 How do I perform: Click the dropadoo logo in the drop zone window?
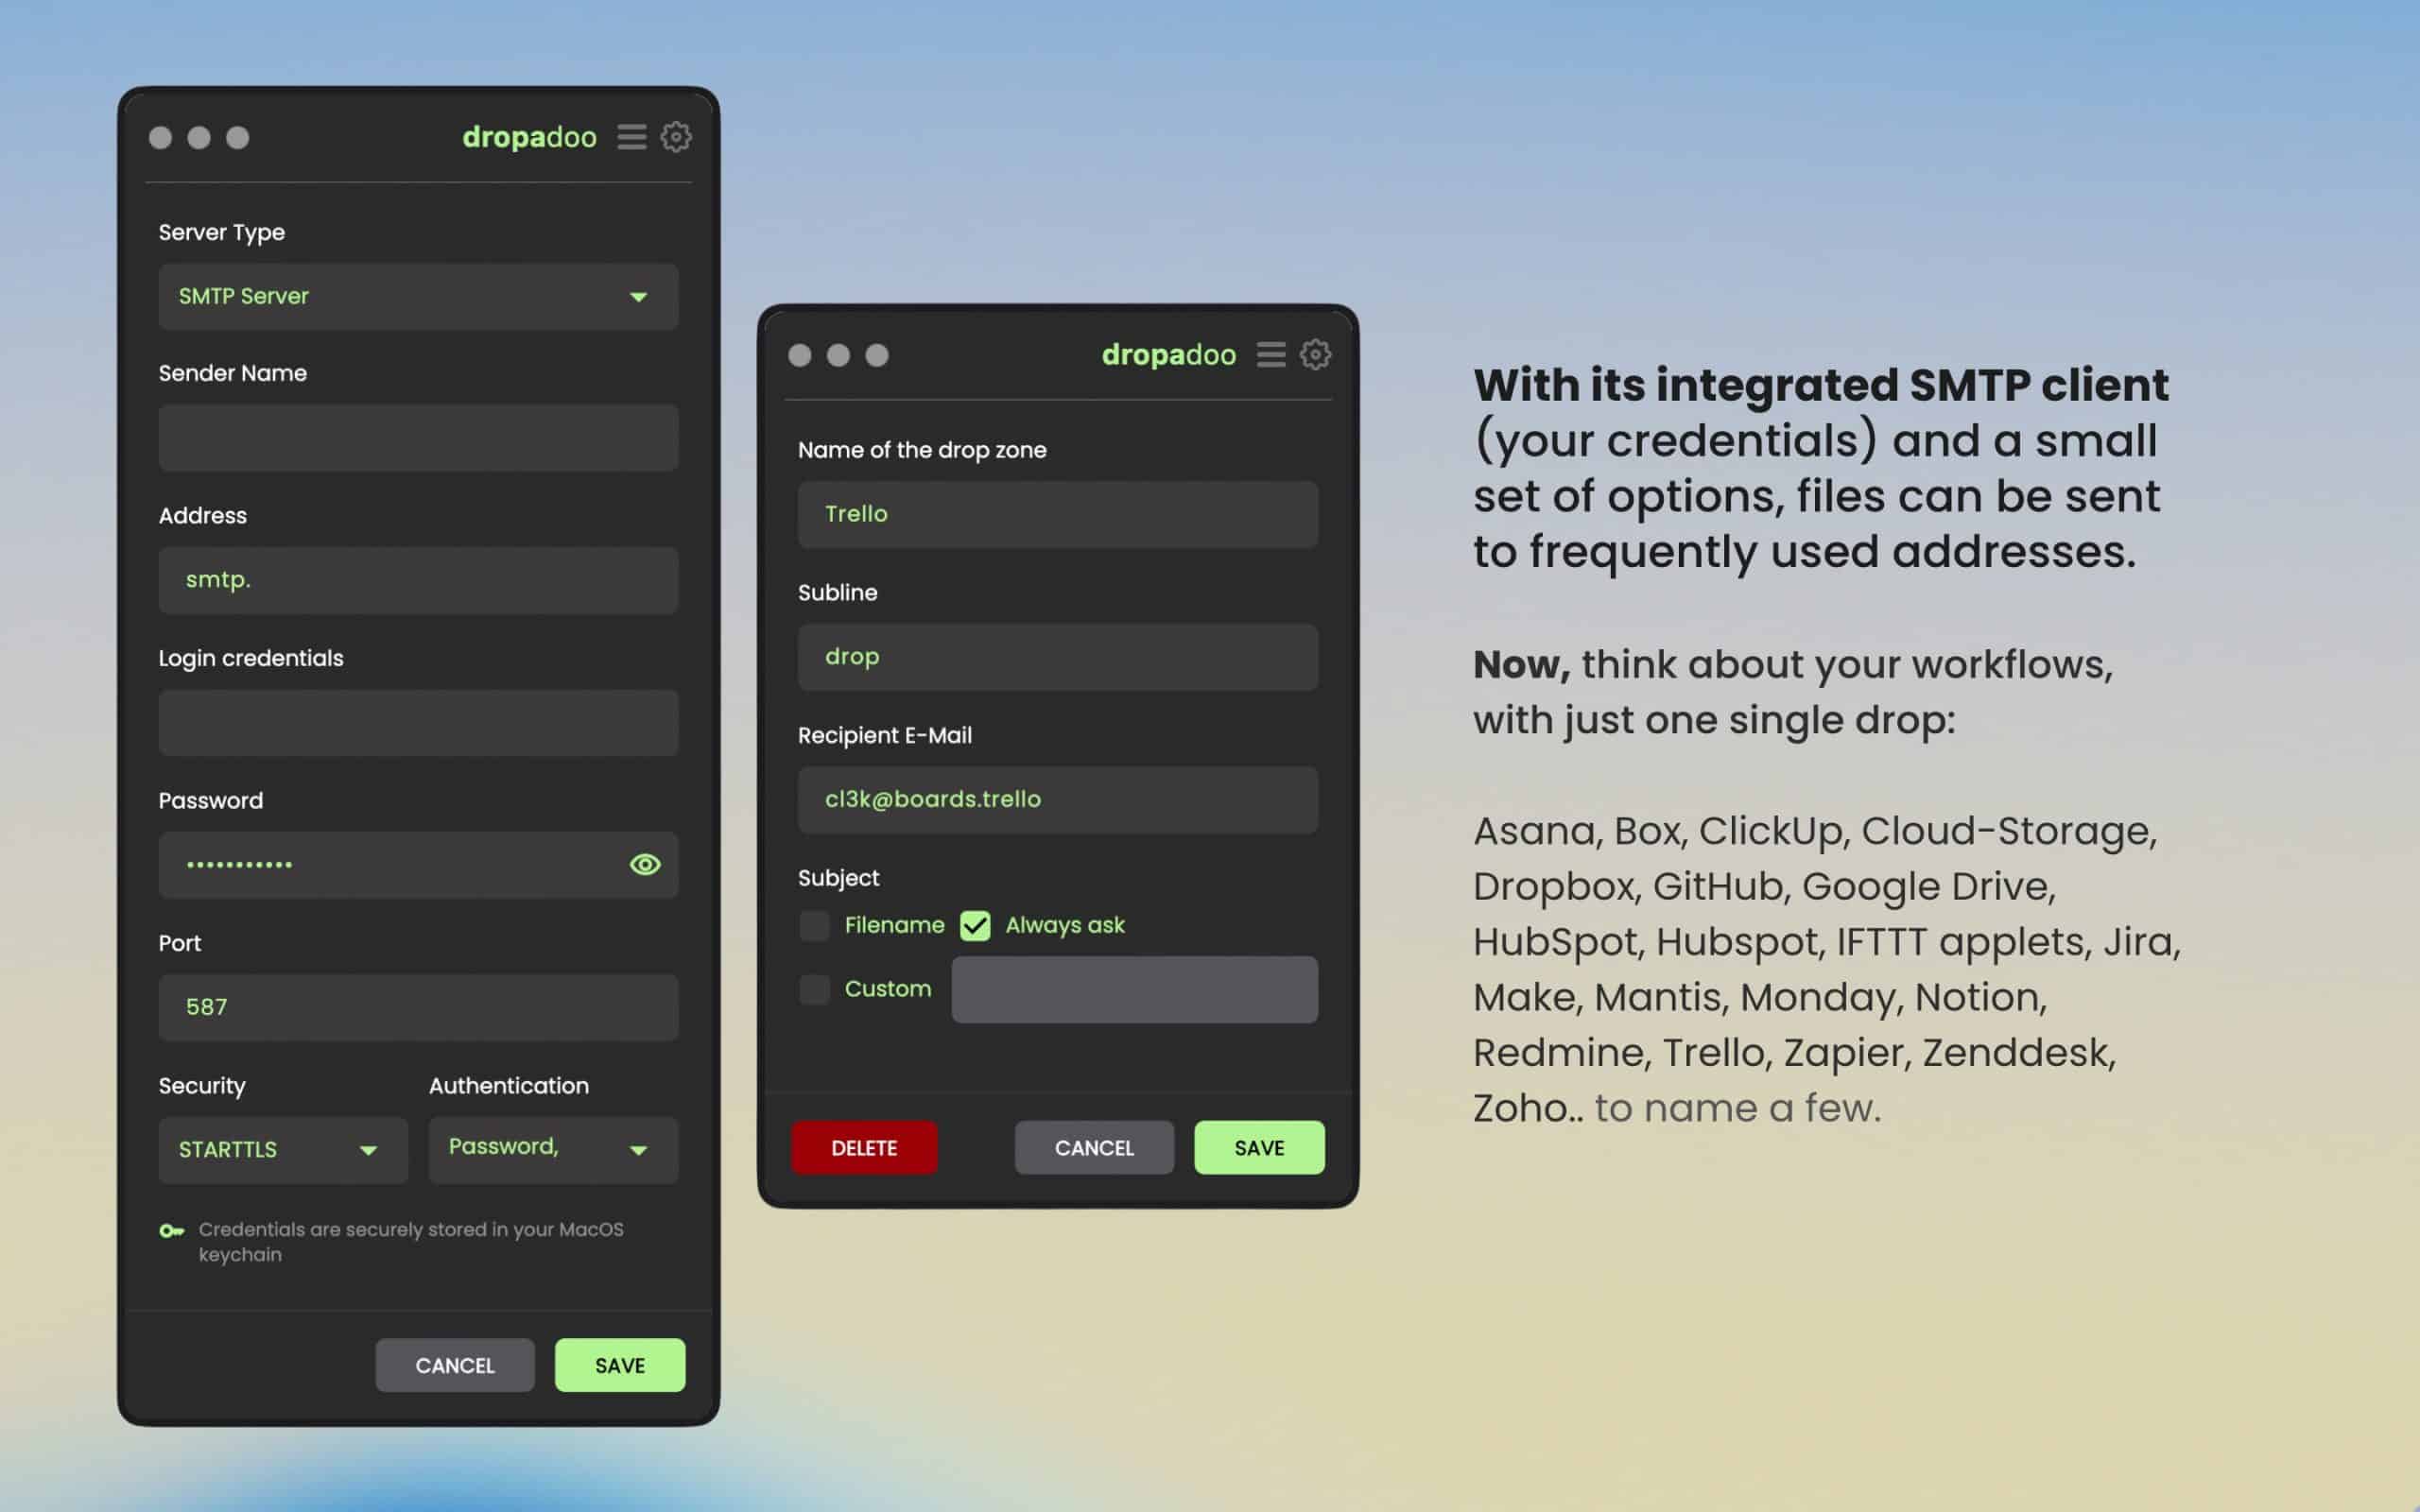point(1168,354)
